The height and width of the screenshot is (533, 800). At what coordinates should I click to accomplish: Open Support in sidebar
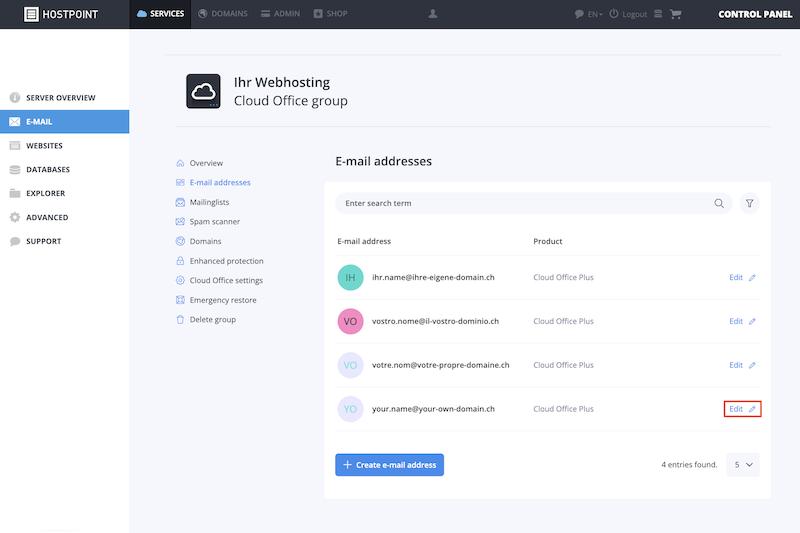pyautogui.click(x=64, y=241)
